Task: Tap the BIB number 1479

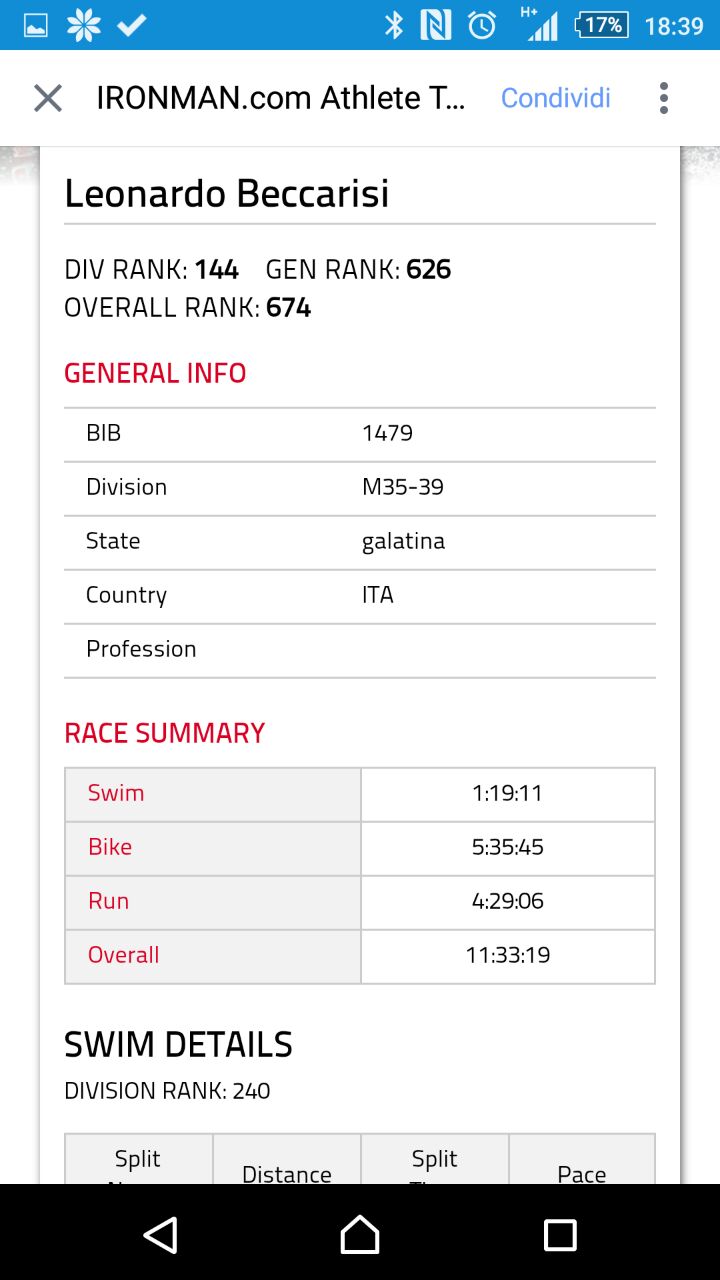Action: (387, 434)
